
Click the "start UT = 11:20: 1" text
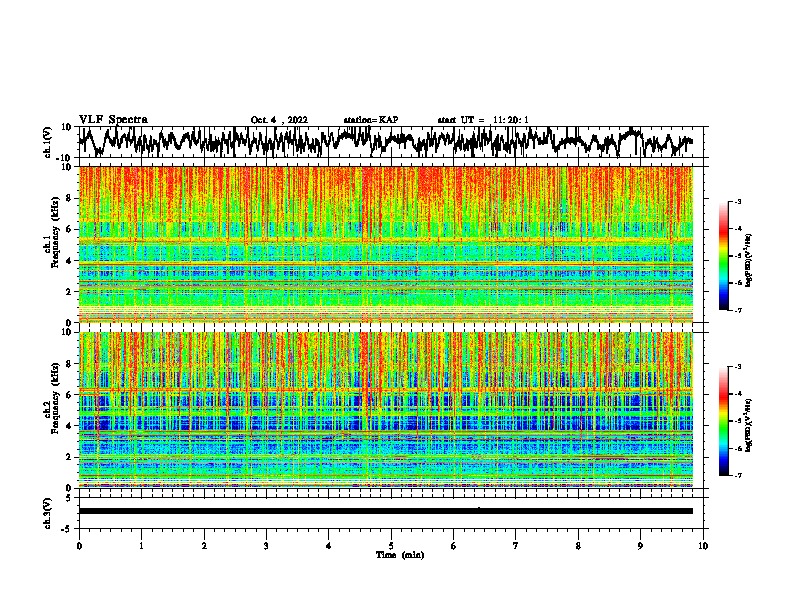point(483,120)
